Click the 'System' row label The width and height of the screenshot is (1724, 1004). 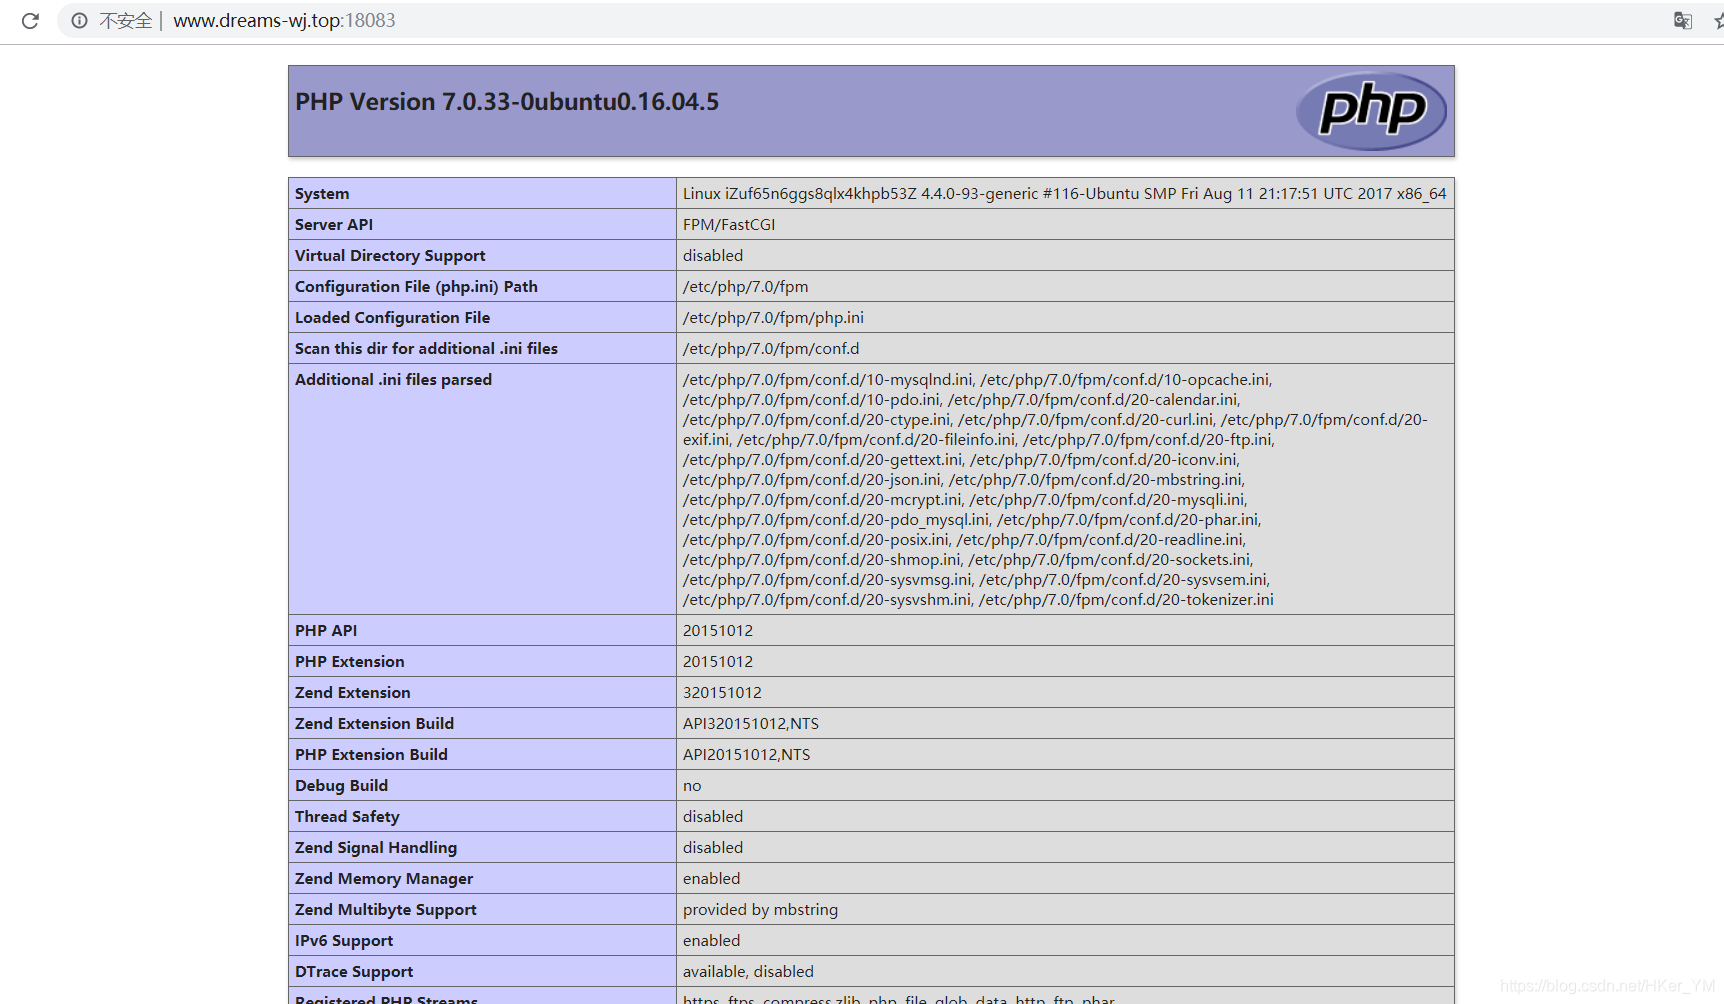tap(322, 194)
